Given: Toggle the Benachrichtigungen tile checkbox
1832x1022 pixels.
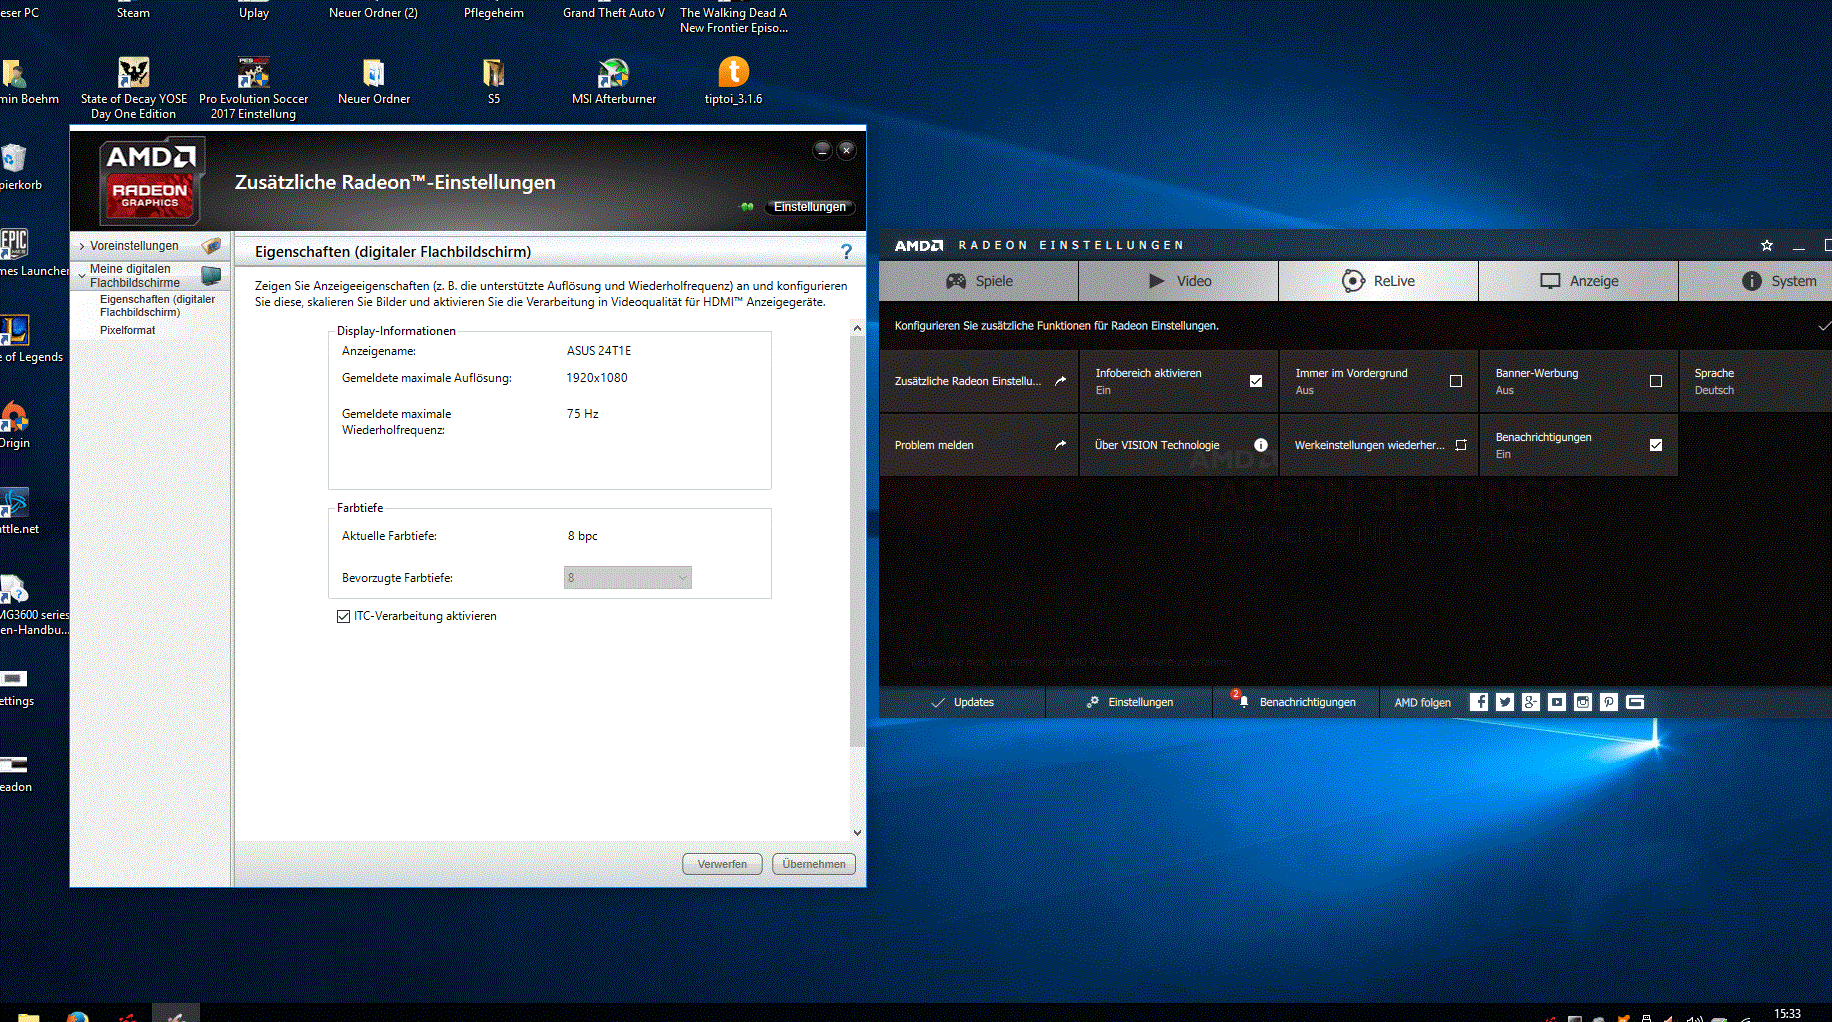Looking at the screenshot, I should click(1656, 445).
